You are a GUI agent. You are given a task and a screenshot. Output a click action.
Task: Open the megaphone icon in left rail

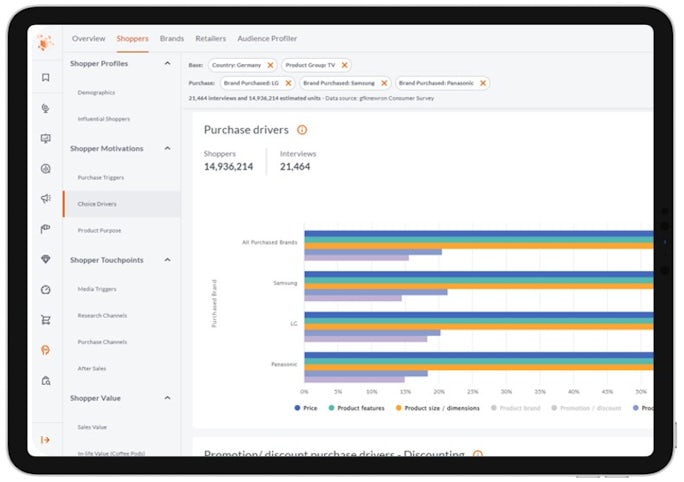point(45,199)
